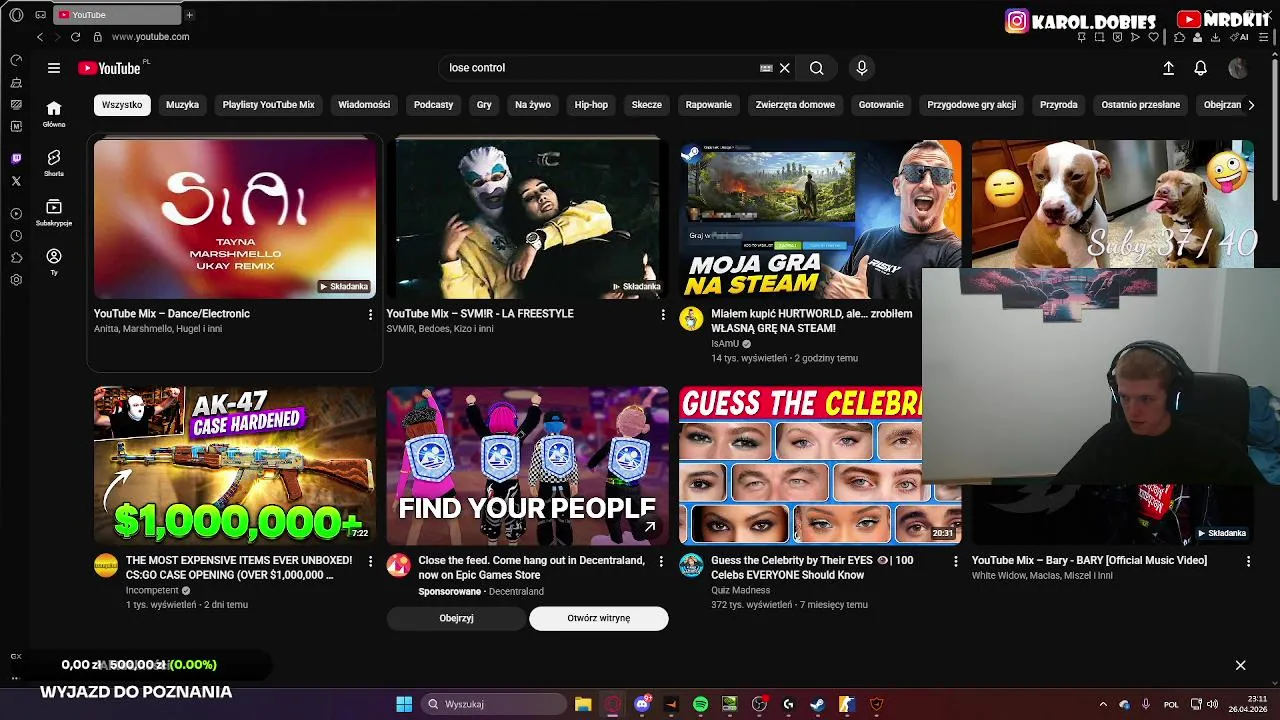Open the SIAIA Dance/Electronic mix thumbnail

[235, 219]
